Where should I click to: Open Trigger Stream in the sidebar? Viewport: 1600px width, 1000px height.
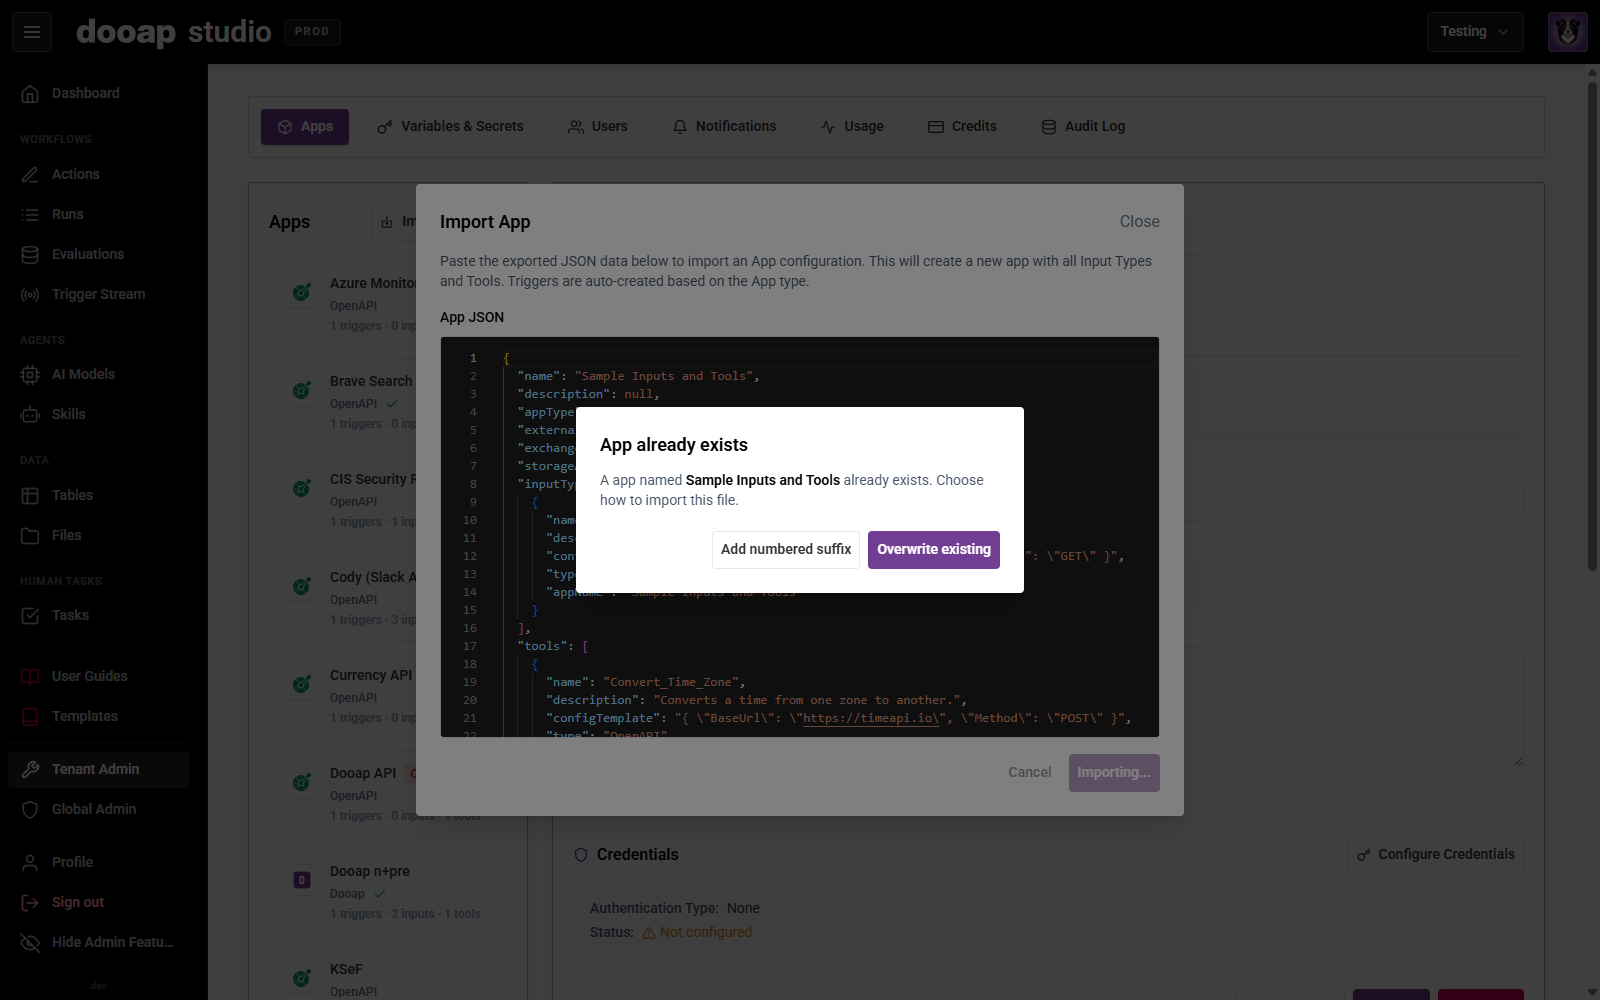pyautogui.click(x=98, y=294)
